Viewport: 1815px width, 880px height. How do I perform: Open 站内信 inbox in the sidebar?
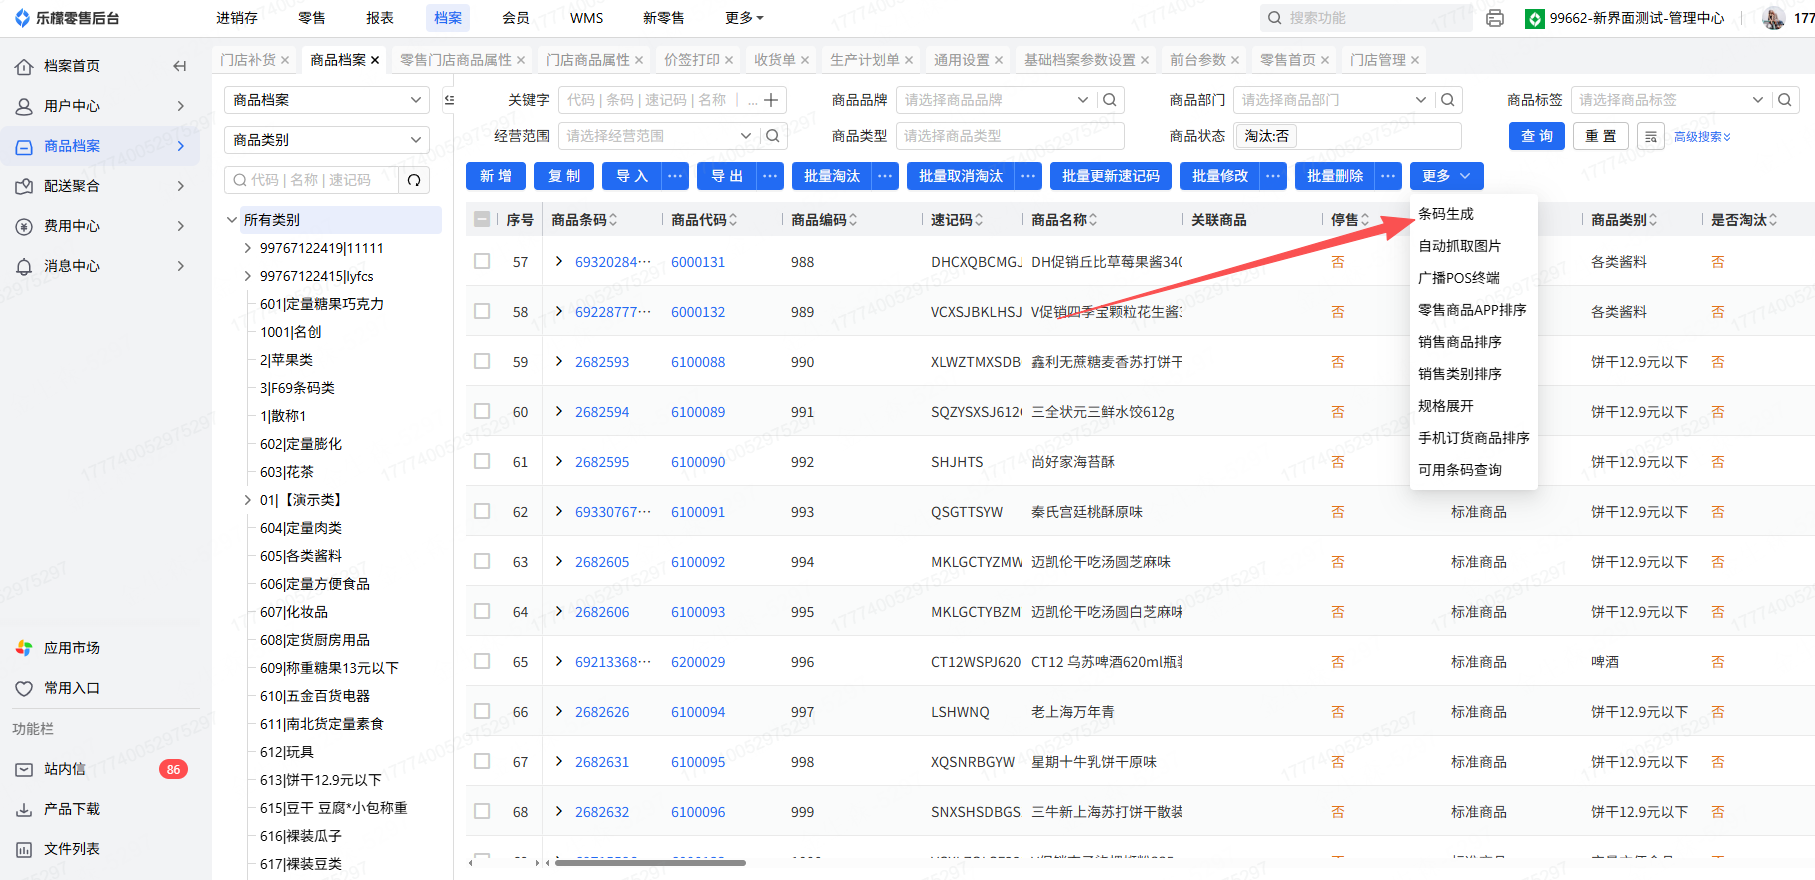coord(65,769)
